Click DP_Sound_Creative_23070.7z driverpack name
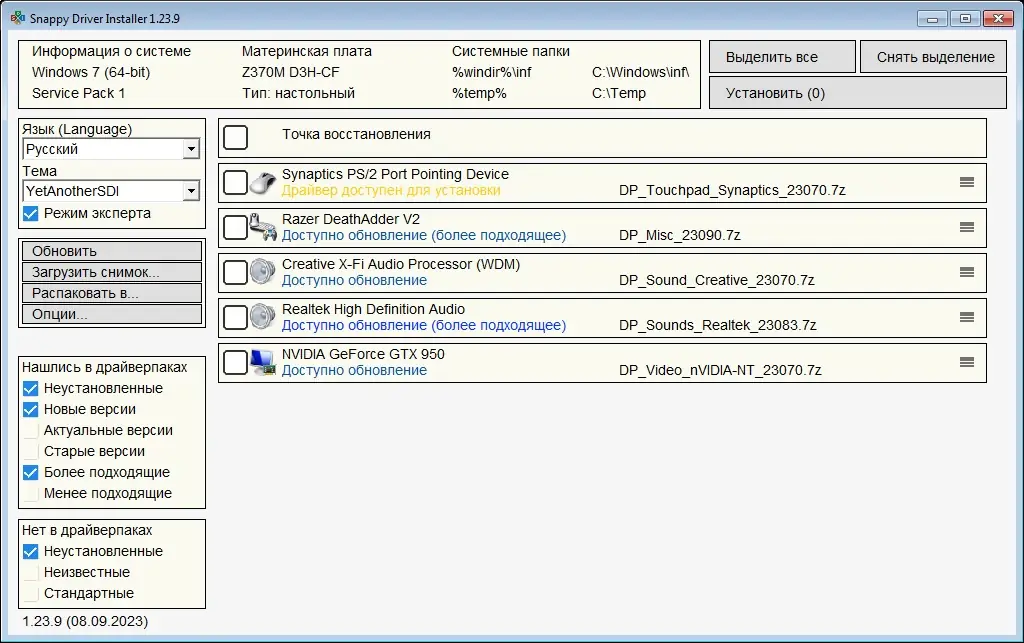The image size is (1024, 643). tap(716, 281)
